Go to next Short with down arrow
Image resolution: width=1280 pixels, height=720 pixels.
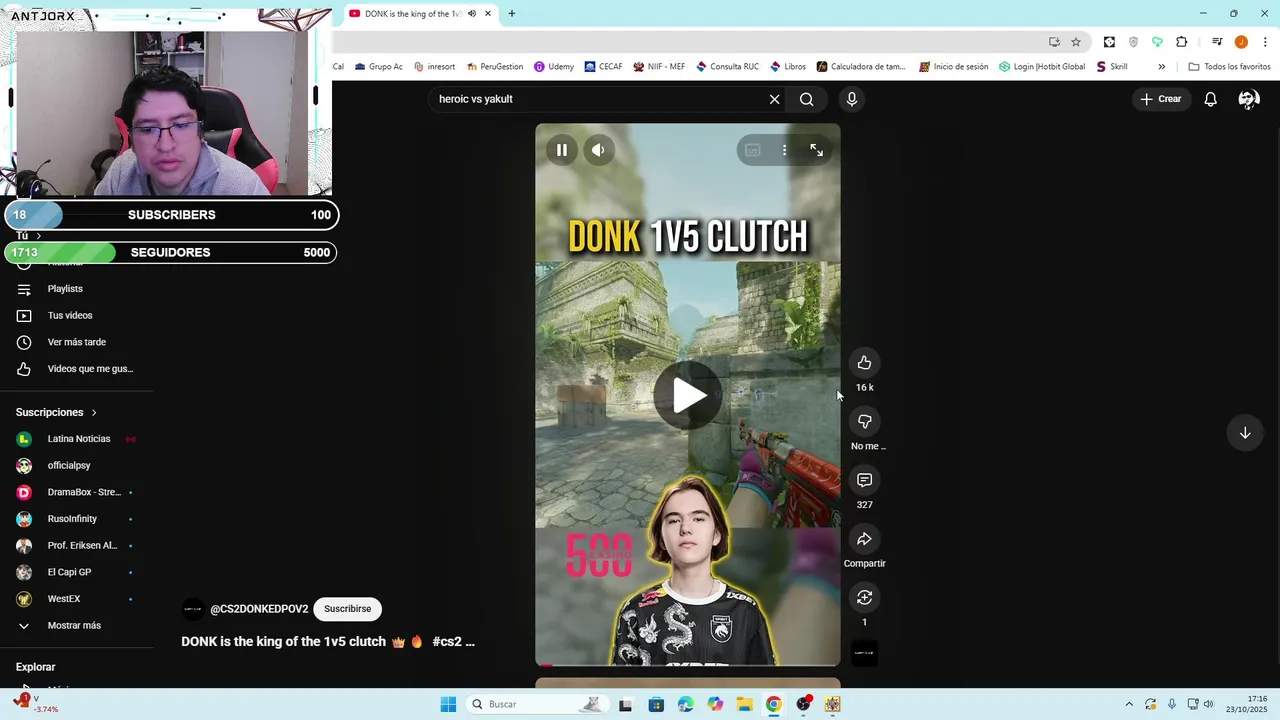[1245, 433]
